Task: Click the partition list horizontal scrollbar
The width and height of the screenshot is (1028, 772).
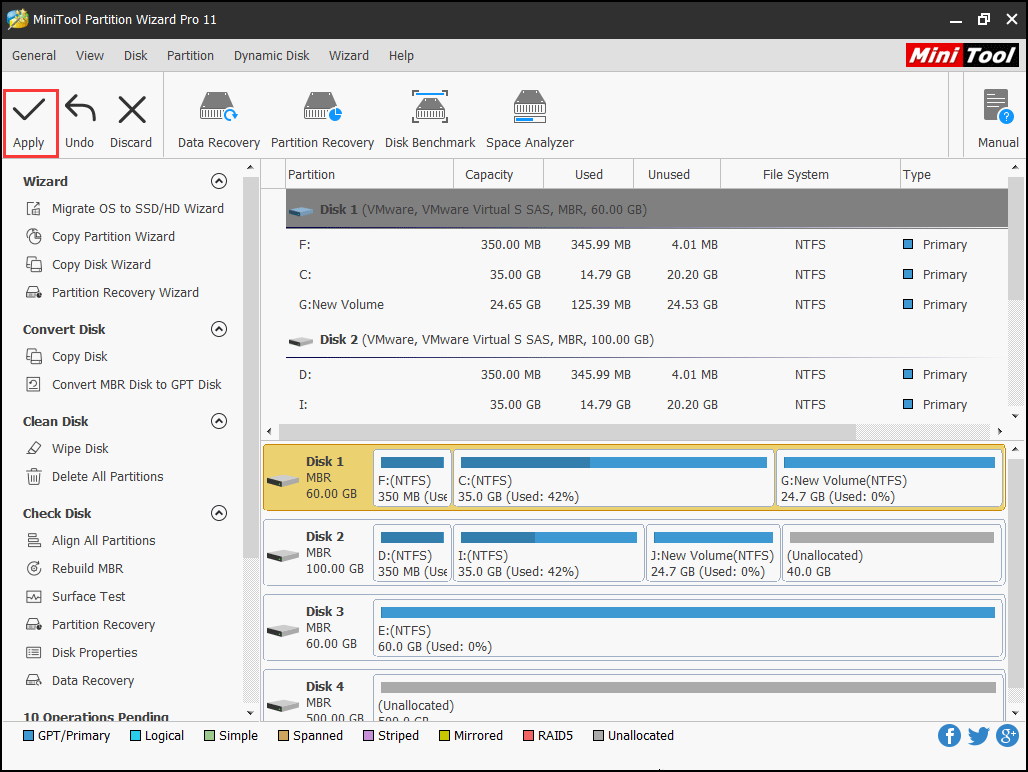Action: (x=567, y=431)
